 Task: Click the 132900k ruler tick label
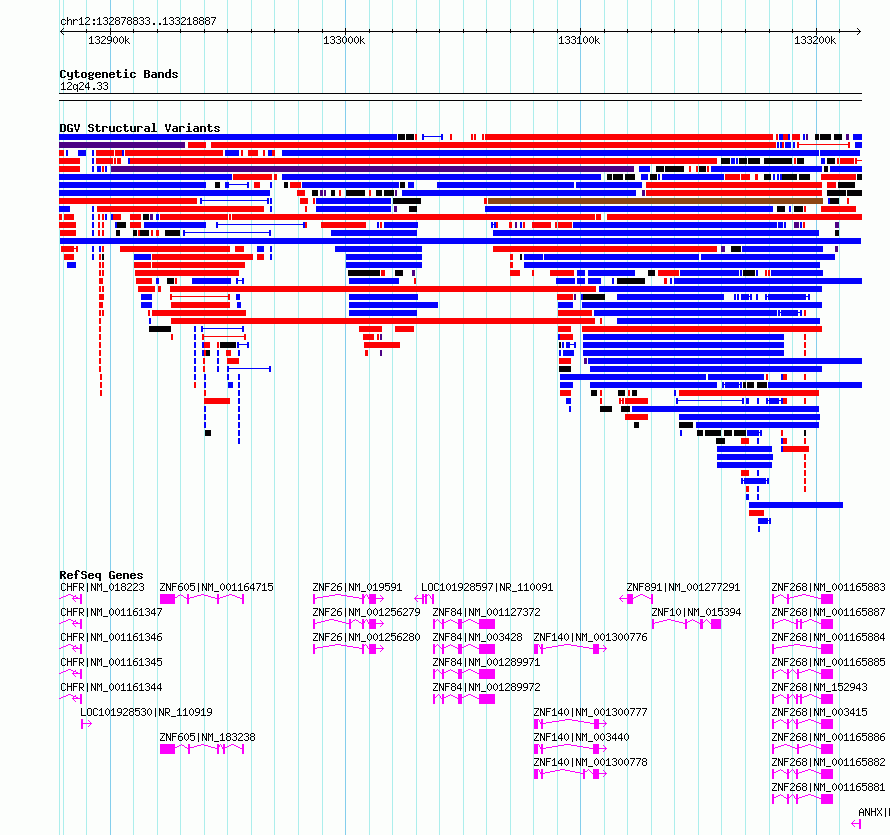pos(109,40)
